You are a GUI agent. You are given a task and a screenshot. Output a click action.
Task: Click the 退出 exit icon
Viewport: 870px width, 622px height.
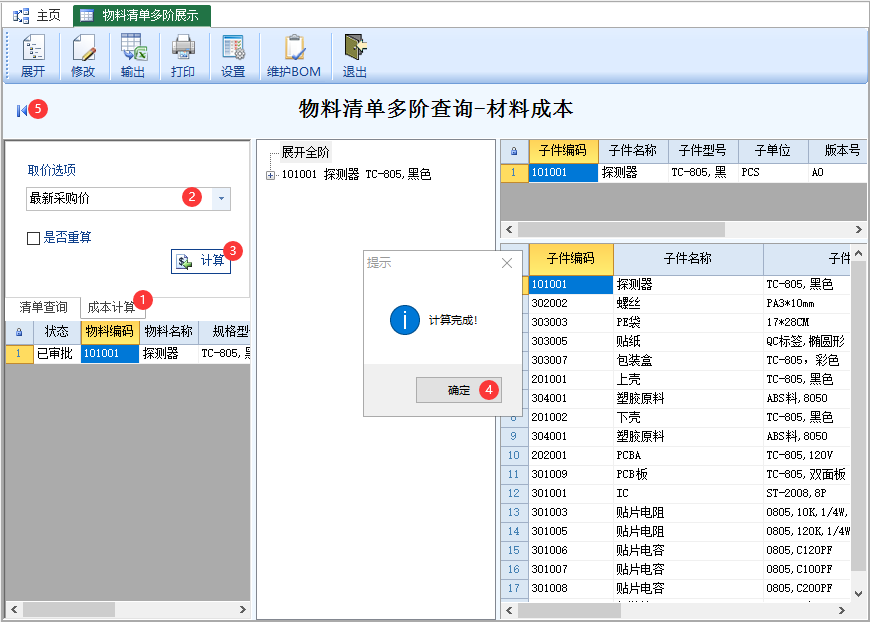pyautogui.click(x=355, y=55)
